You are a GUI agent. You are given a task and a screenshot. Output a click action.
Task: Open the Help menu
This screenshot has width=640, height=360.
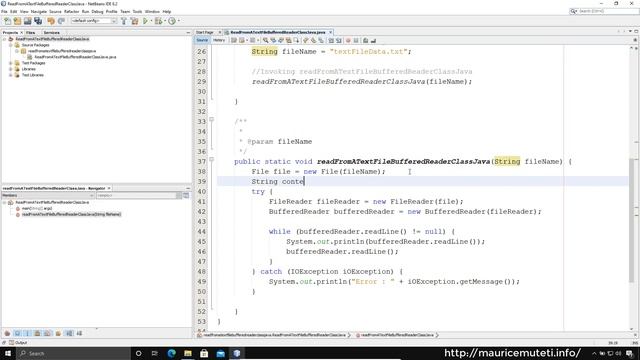[x=167, y=12]
